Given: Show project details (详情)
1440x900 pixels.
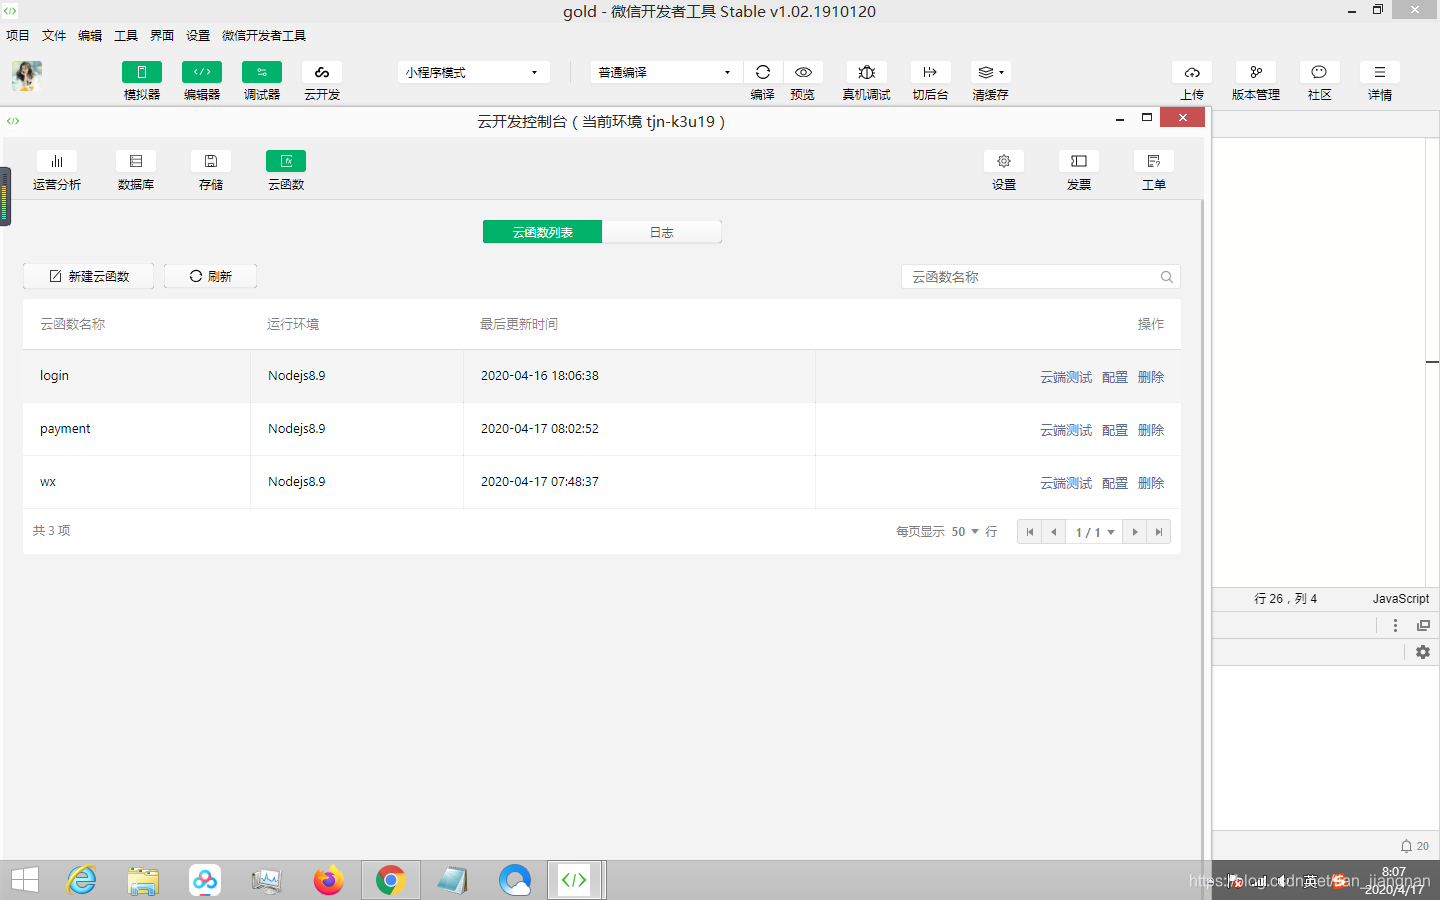Looking at the screenshot, I should tap(1380, 72).
